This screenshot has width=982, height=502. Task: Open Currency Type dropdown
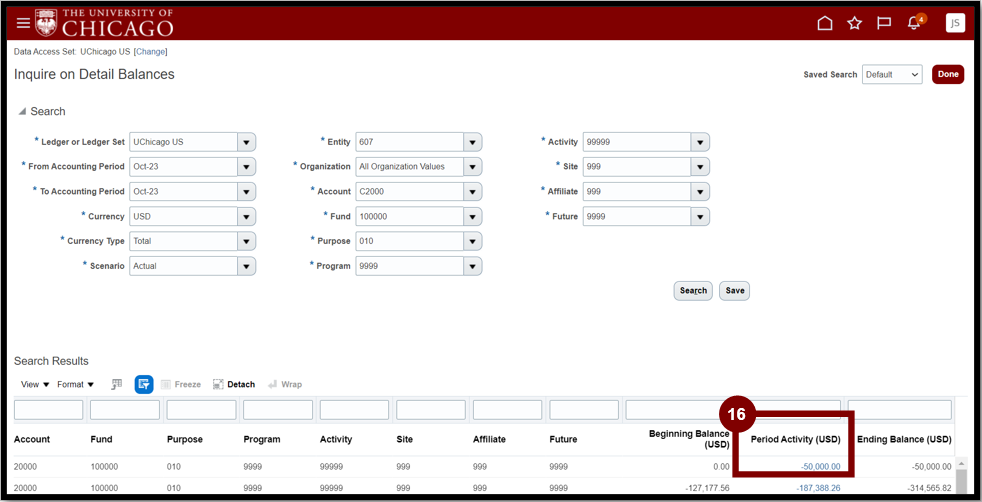[246, 241]
